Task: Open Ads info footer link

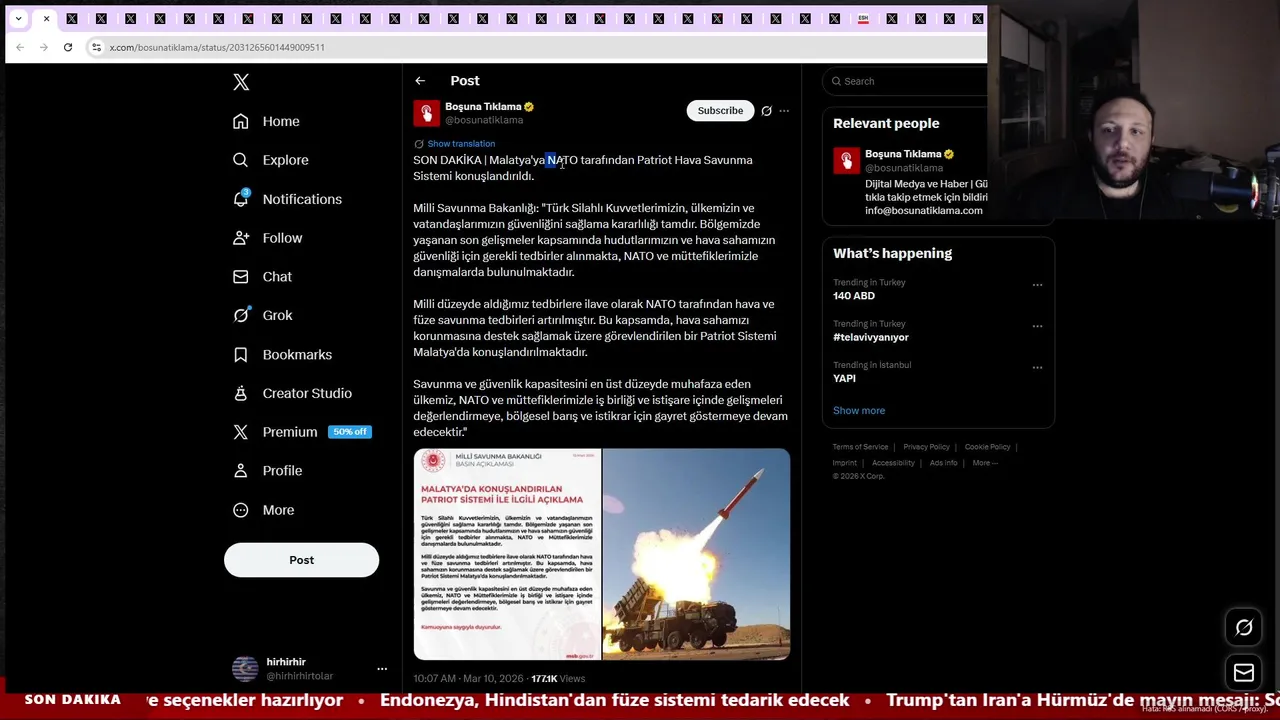Action: click(943, 463)
